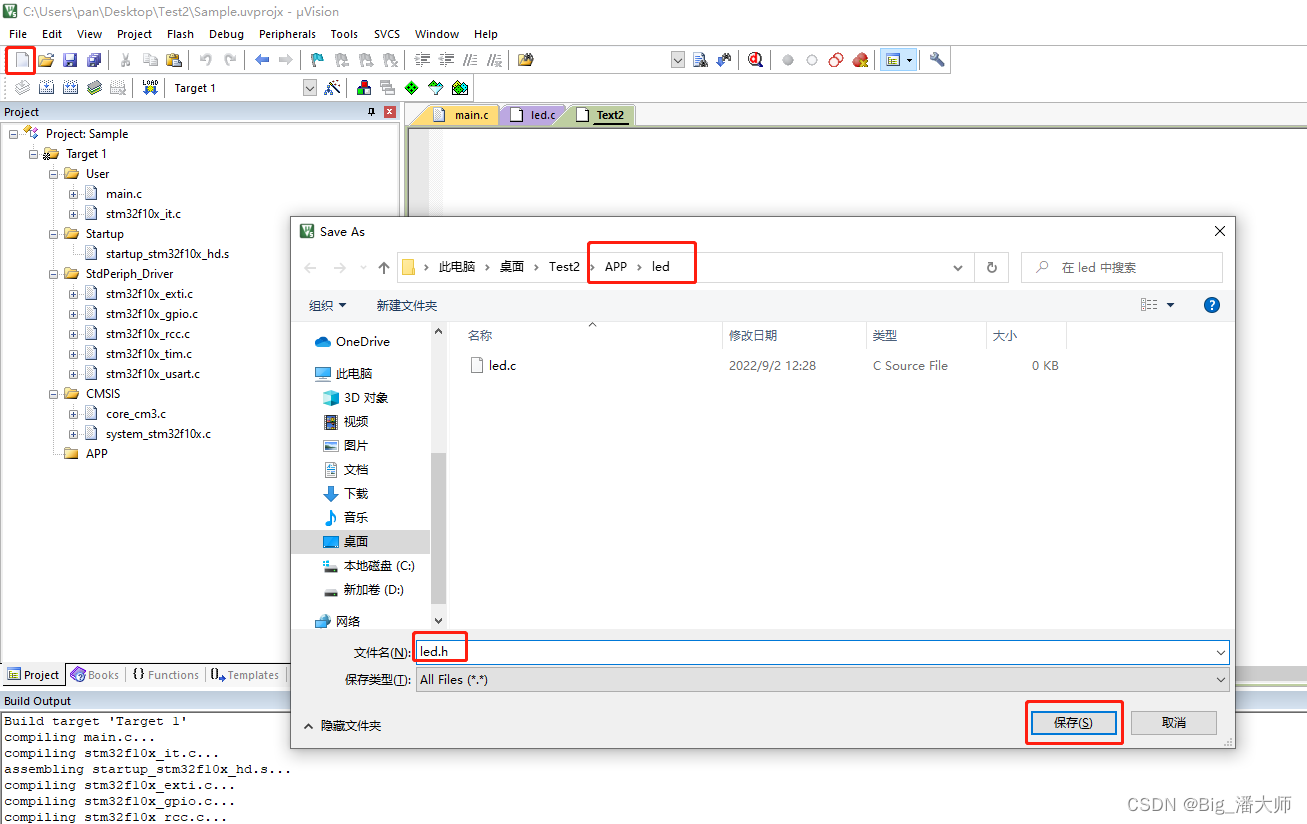Viewport: 1307px width, 824px height.
Task: Insert a bookmark using the flag icon
Action: [317, 60]
